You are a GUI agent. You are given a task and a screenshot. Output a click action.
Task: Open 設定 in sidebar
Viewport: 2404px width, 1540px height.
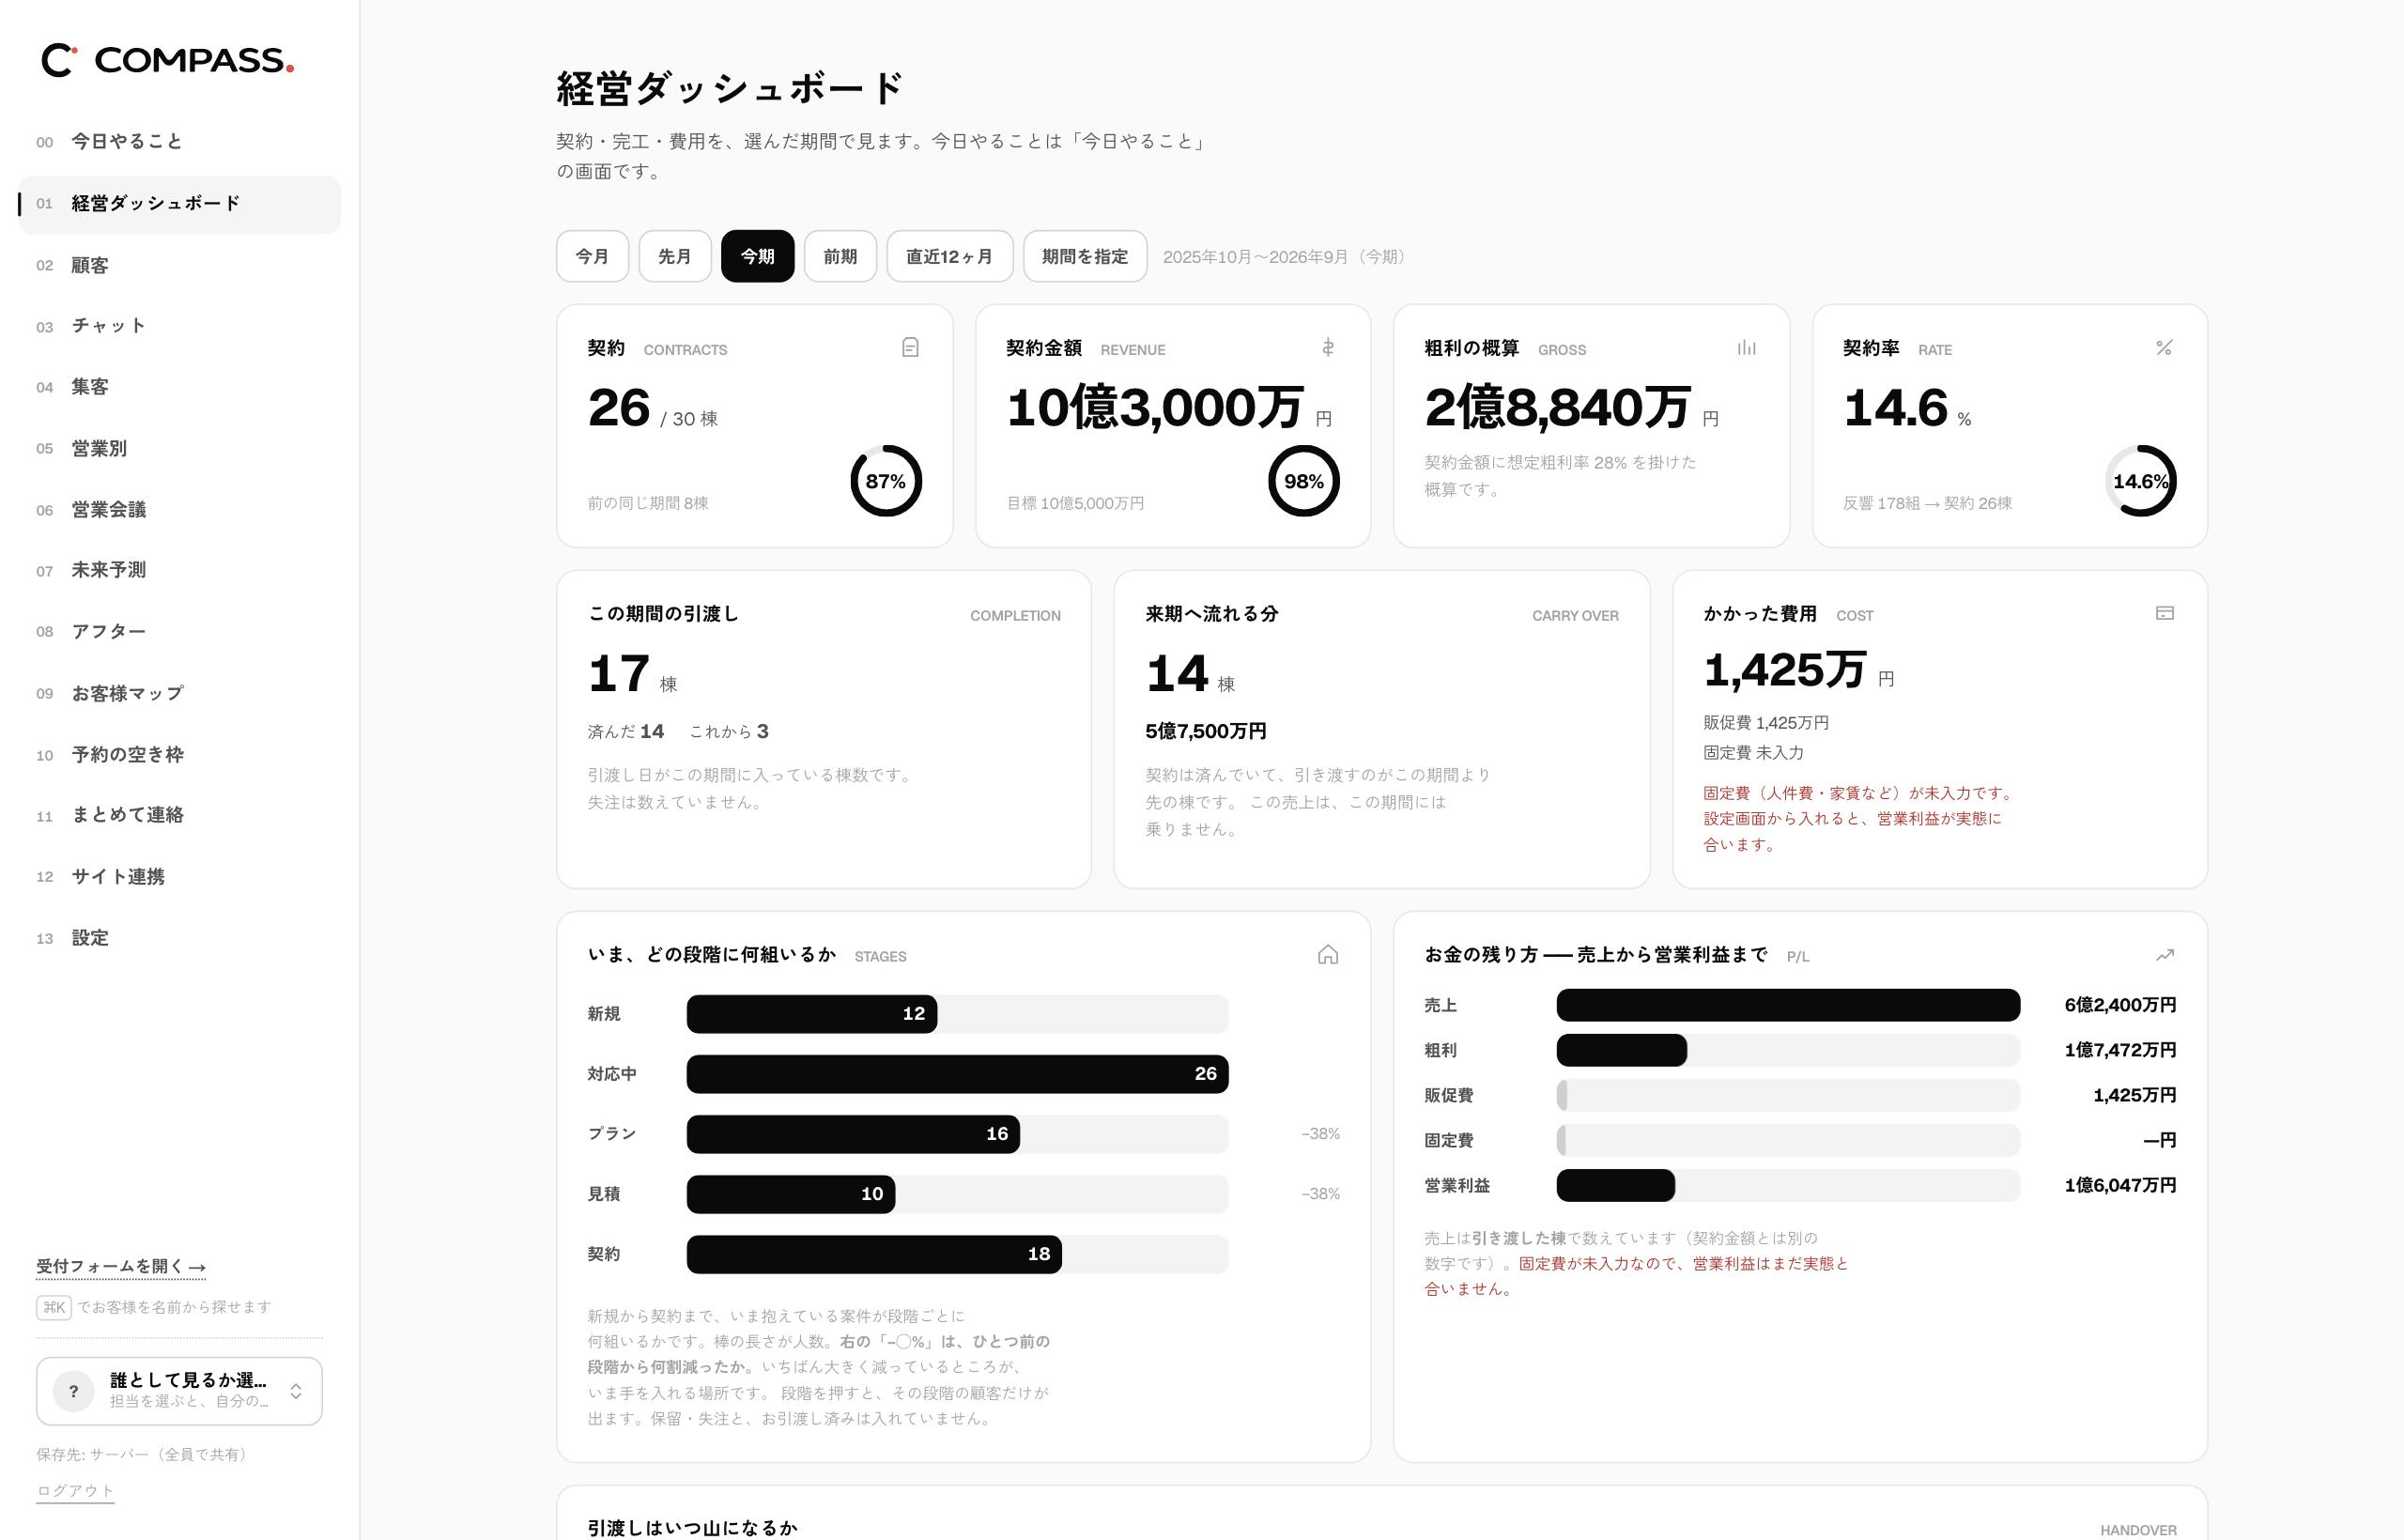[179, 938]
